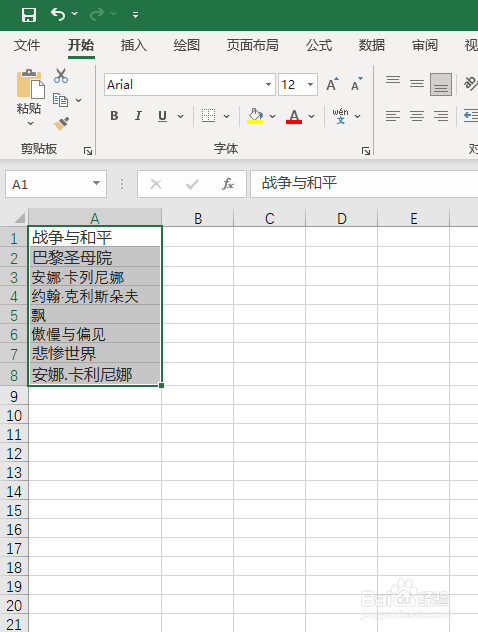The height and width of the screenshot is (632, 478).
Task: Expand the underline style arrow
Action: tap(181, 116)
